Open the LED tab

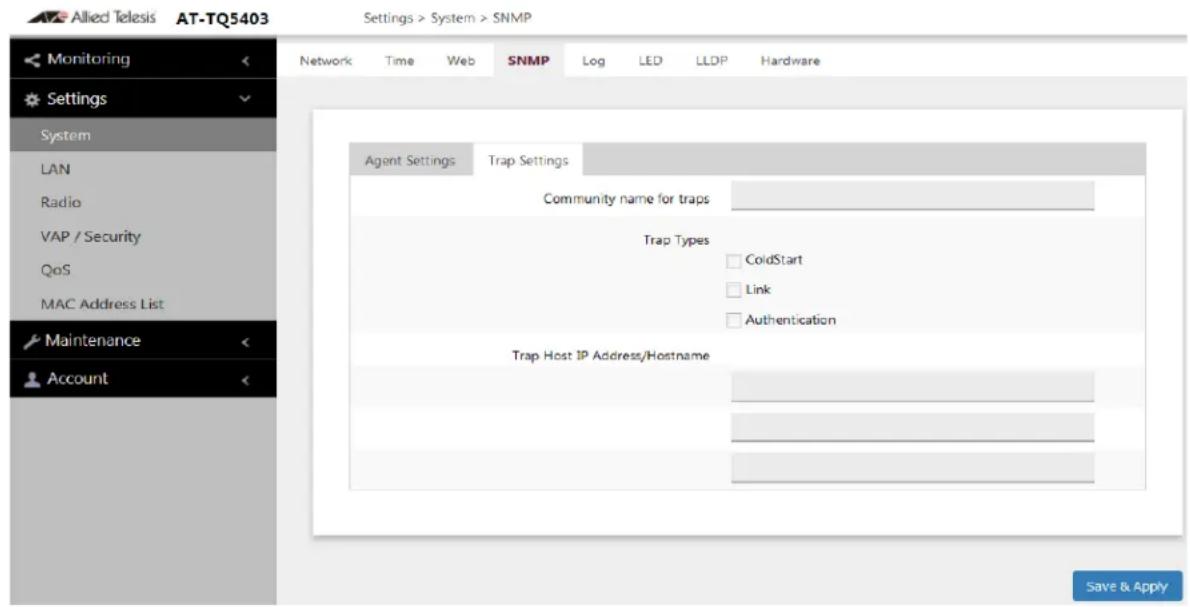point(650,61)
